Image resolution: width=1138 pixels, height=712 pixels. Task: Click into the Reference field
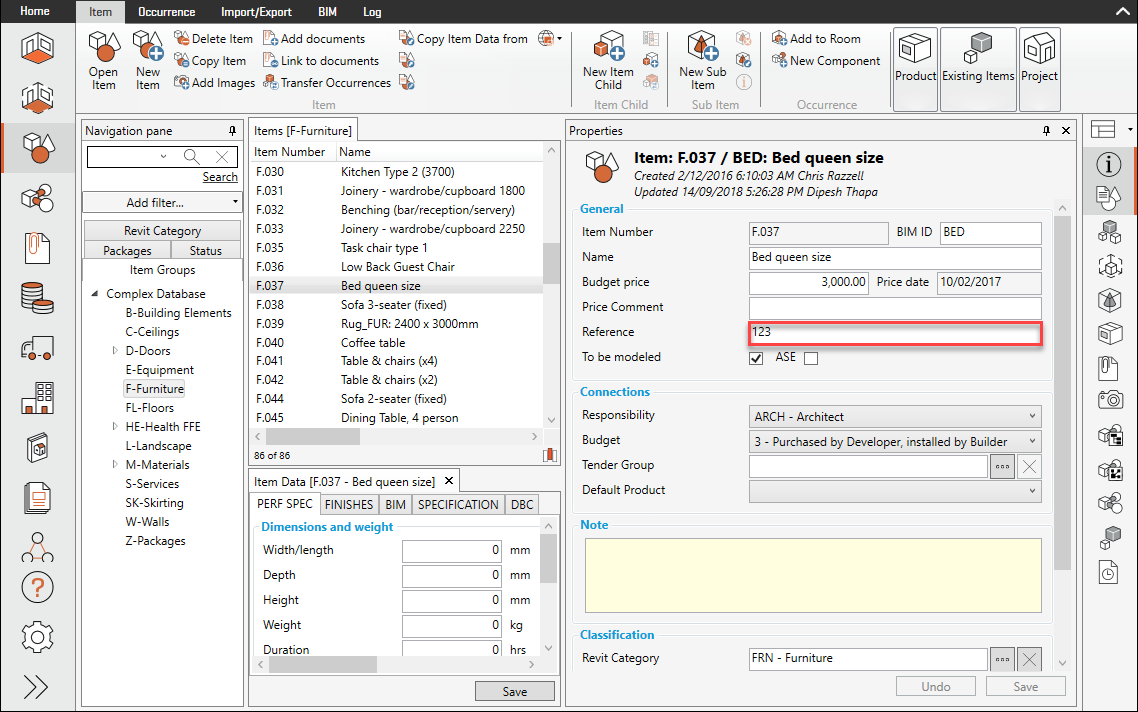(x=895, y=332)
